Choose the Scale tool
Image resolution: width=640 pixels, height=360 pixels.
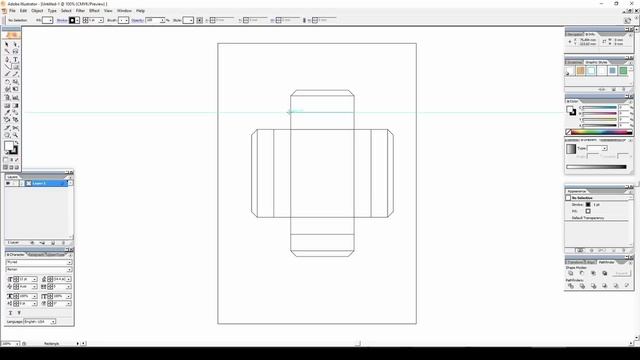pyautogui.click(x=16, y=82)
